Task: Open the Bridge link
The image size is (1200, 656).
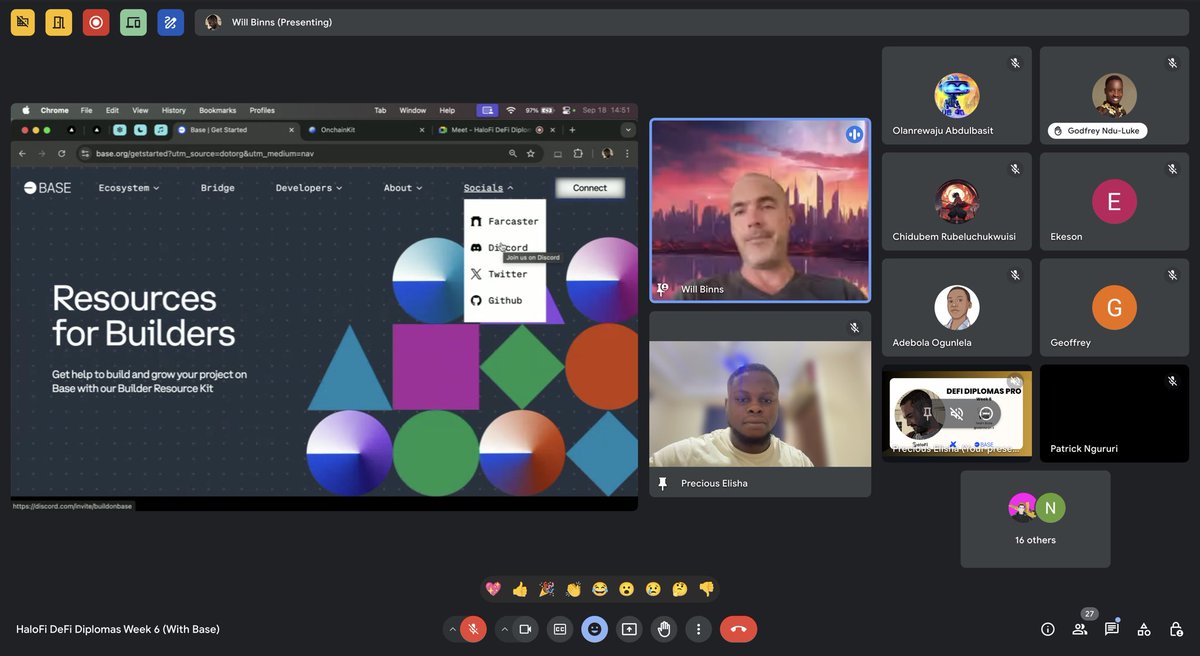Action: tap(218, 188)
